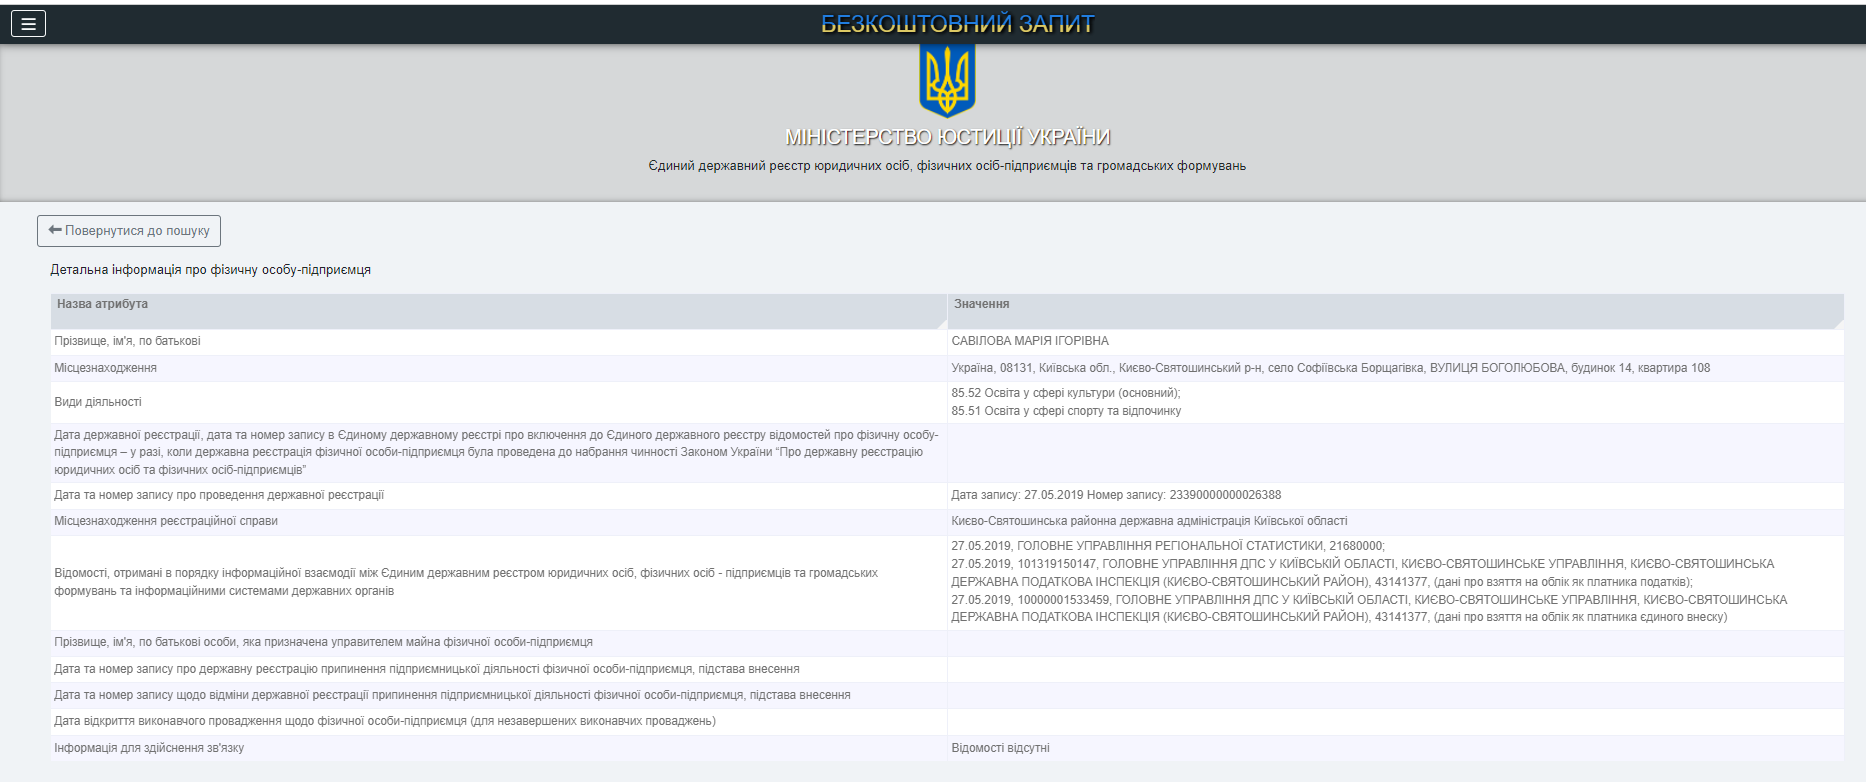Click the 'Види діяльності' attribute label
The width and height of the screenshot is (1866, 782).
coord(98,402)
